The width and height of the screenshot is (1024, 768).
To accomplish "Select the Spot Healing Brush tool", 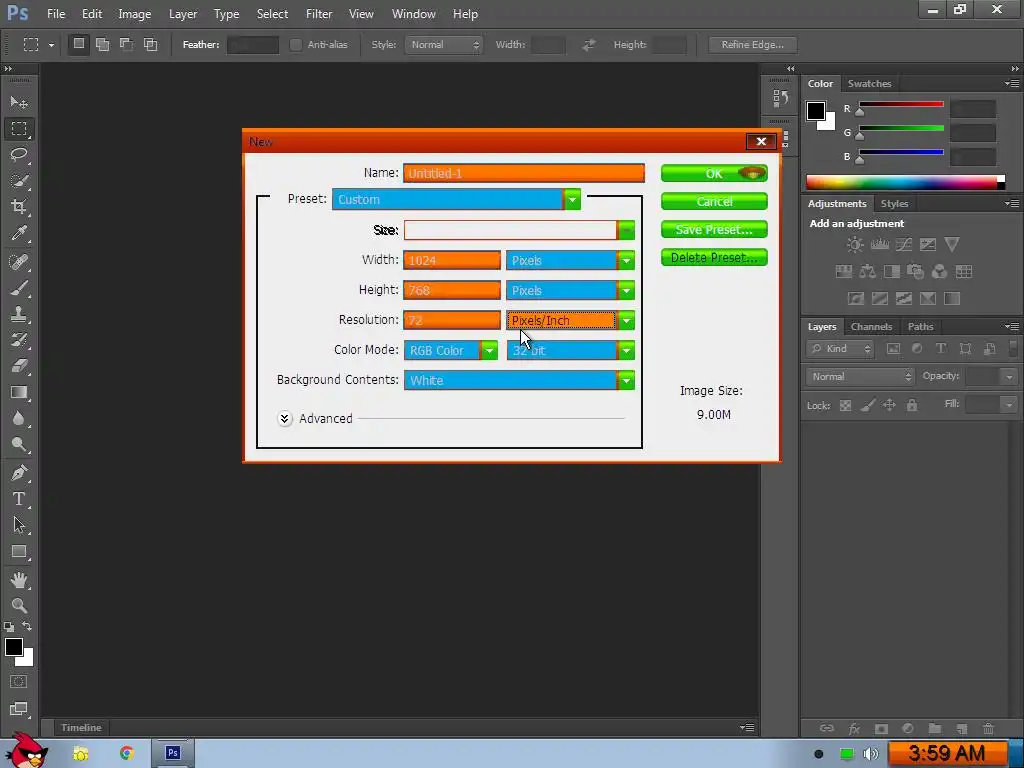I will 18,262.
